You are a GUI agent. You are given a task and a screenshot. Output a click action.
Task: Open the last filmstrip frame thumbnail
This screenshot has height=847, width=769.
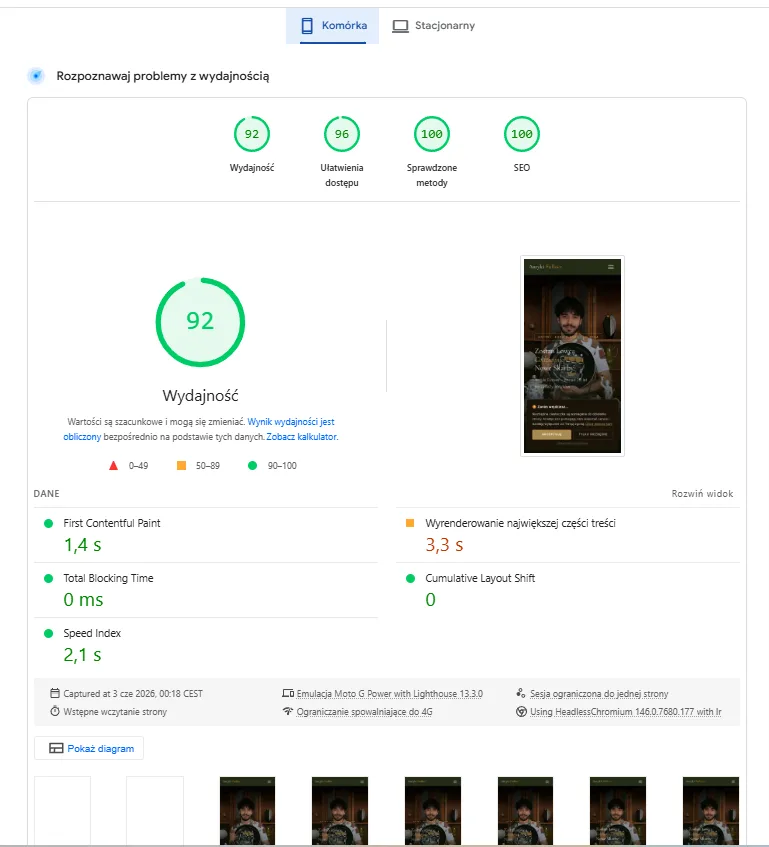[711, 811]
